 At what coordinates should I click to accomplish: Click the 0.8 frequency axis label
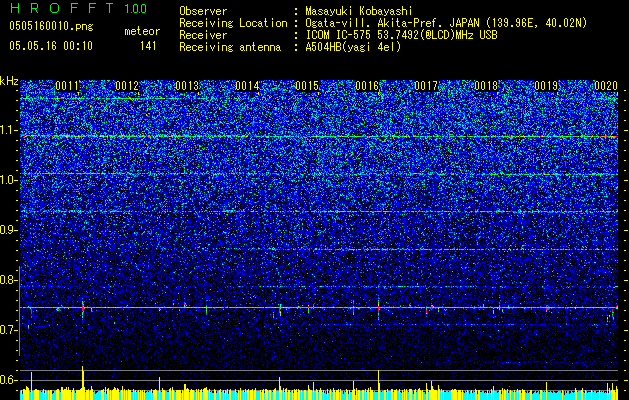pos(8,280)
